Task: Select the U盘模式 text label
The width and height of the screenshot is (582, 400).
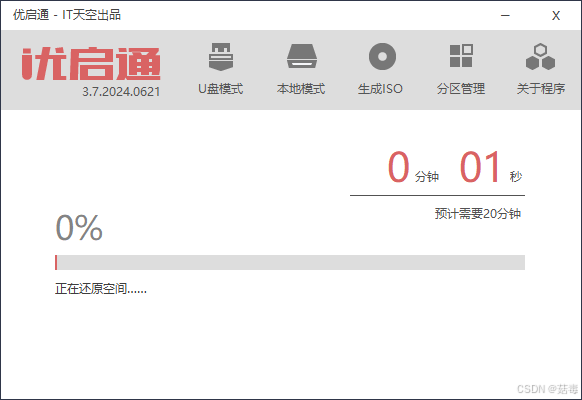Action: (x=220, y=89)
